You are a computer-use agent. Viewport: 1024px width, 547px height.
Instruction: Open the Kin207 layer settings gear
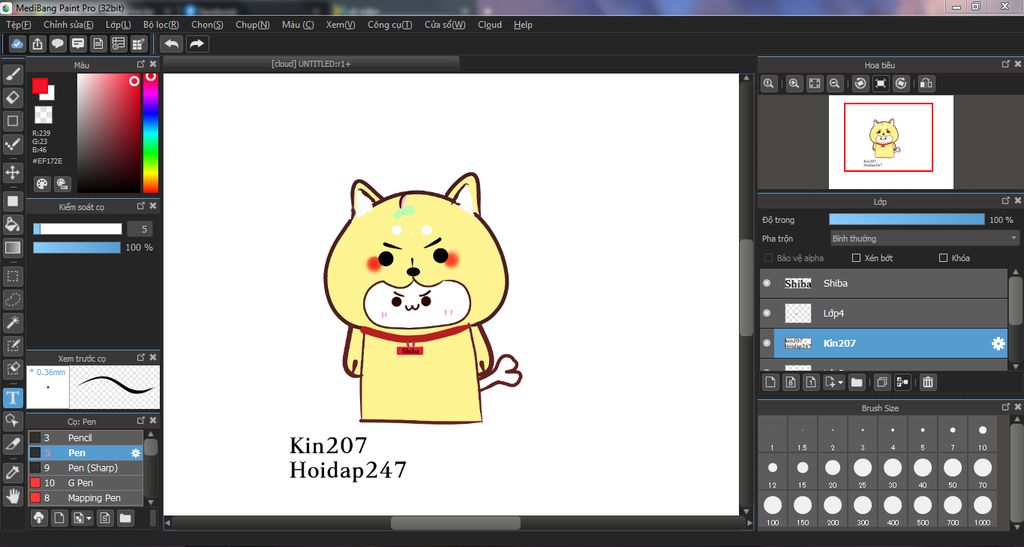tap(998, 343)
